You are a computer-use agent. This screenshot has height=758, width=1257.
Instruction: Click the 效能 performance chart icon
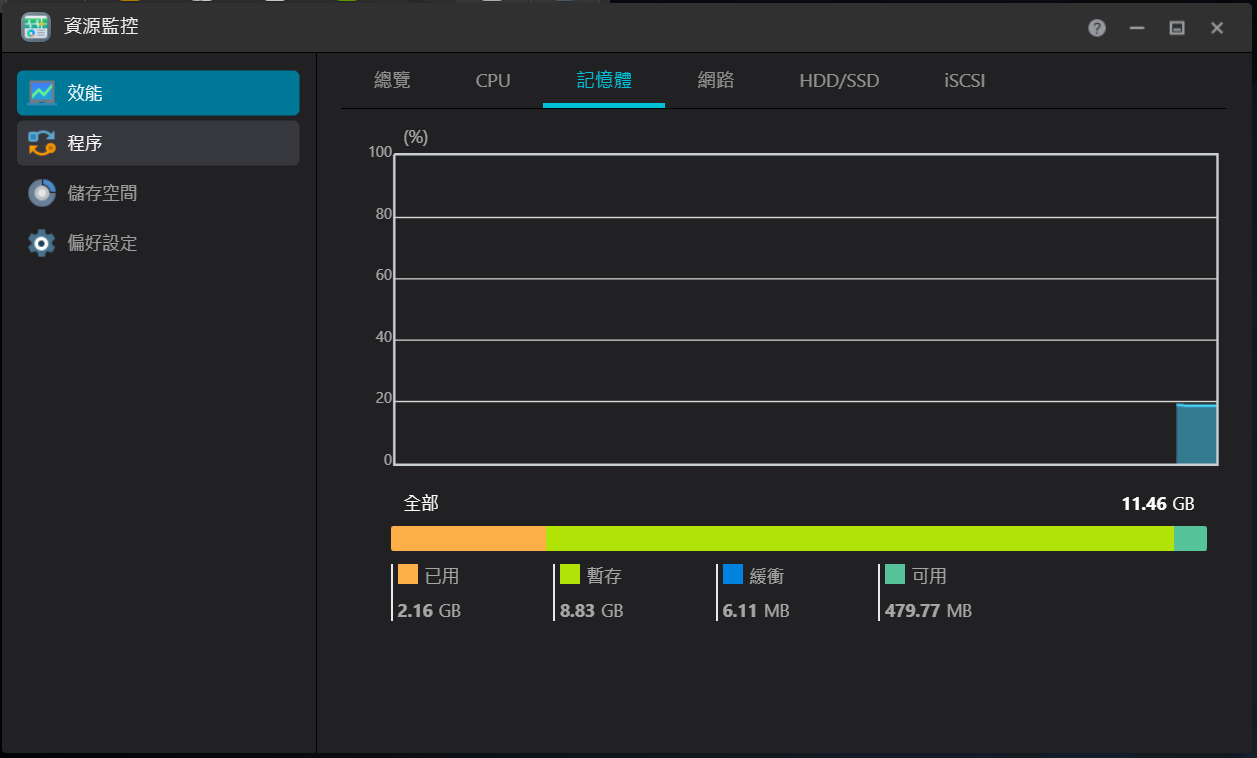(x=42, y=93)
